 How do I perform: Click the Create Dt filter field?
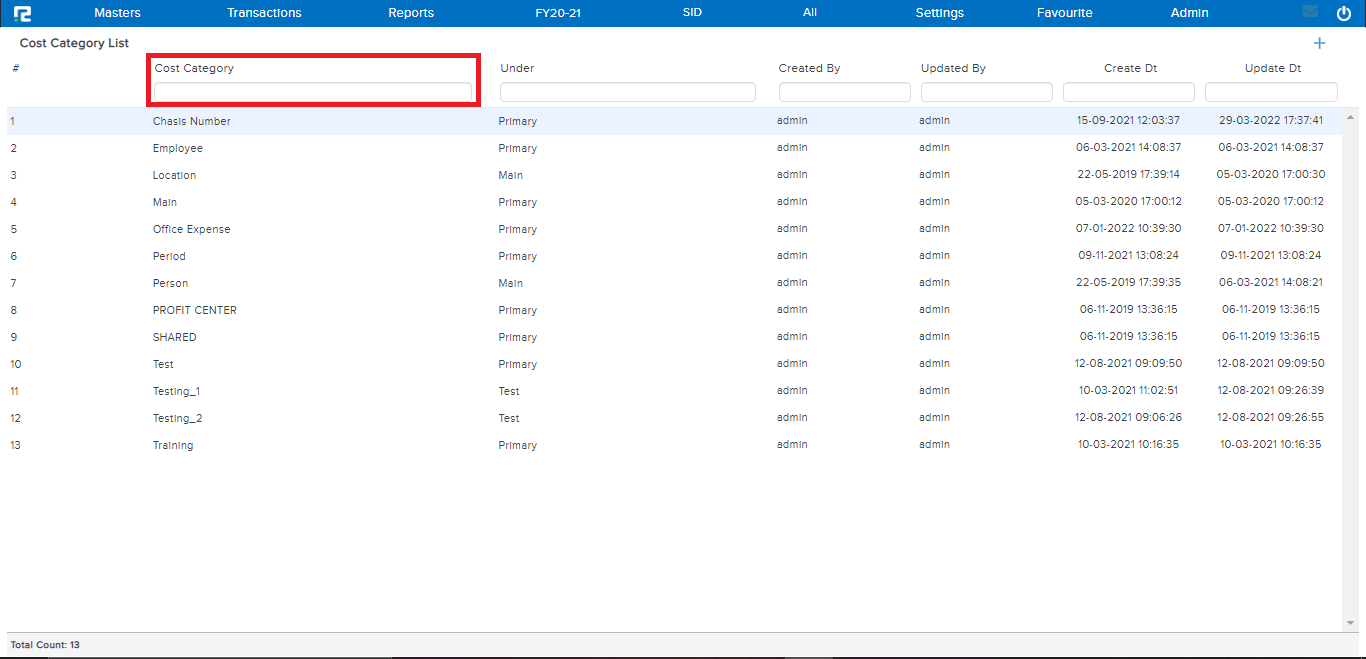[x=1129, y=91]
